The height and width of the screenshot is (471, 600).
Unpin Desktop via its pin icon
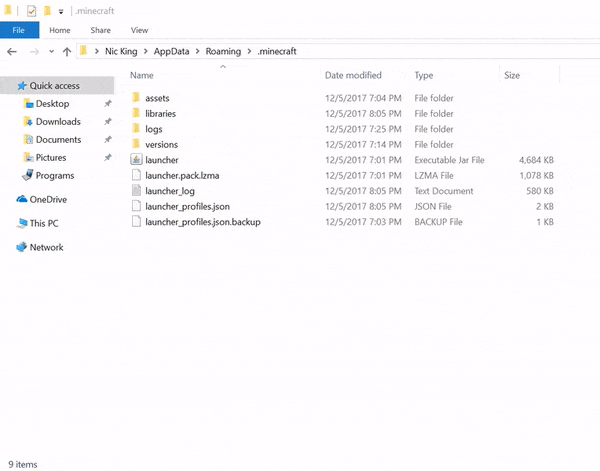coord(108,103)
